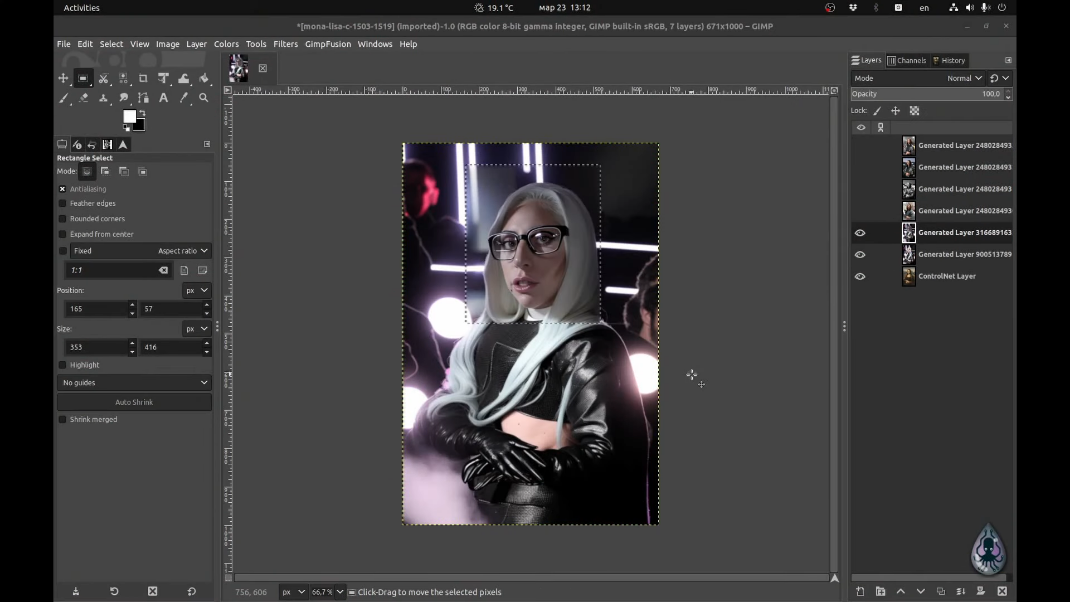The width and height of the screenshot is (1070, 602).
Task: Choose the Text tool
Action: [x=163, y=98]
